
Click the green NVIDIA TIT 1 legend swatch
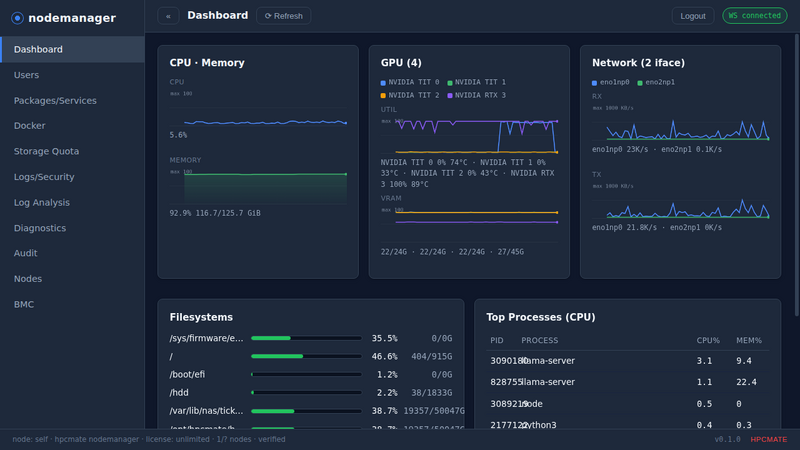coord(450,83)
